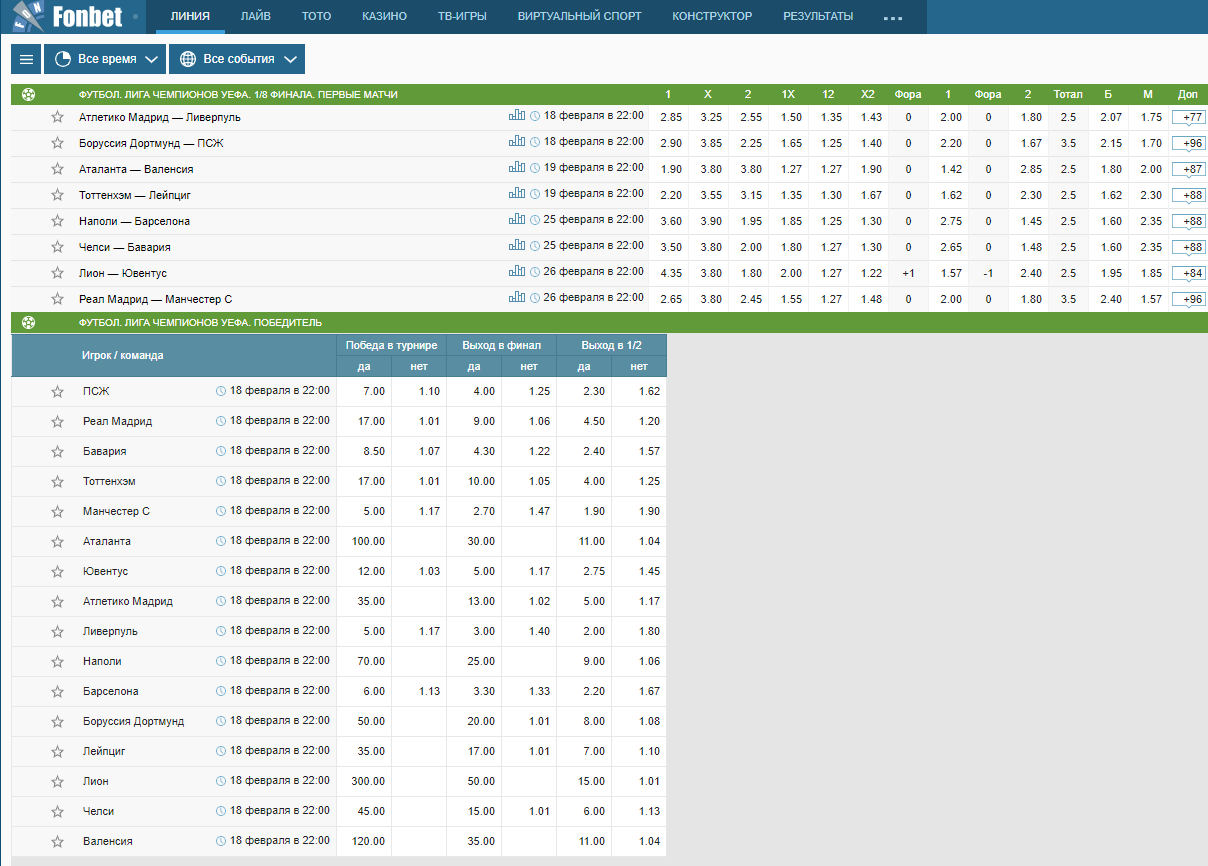This screenshot has height=866, width=1208.
Task: Expand +84 extra markets for Лион — Ювентус
Action: click(1188, 273)
